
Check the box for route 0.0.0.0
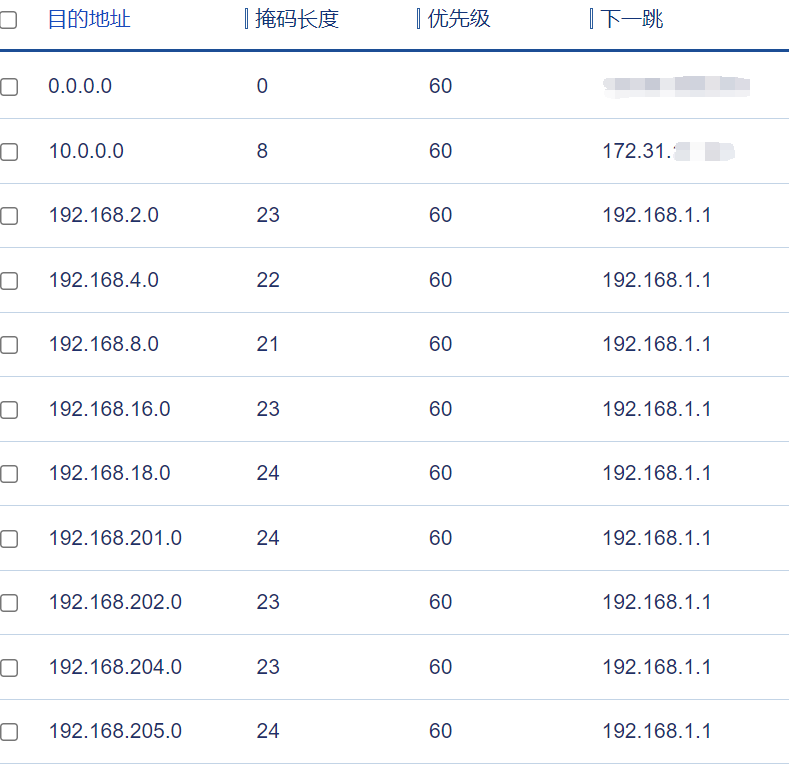tap(9, 87)
